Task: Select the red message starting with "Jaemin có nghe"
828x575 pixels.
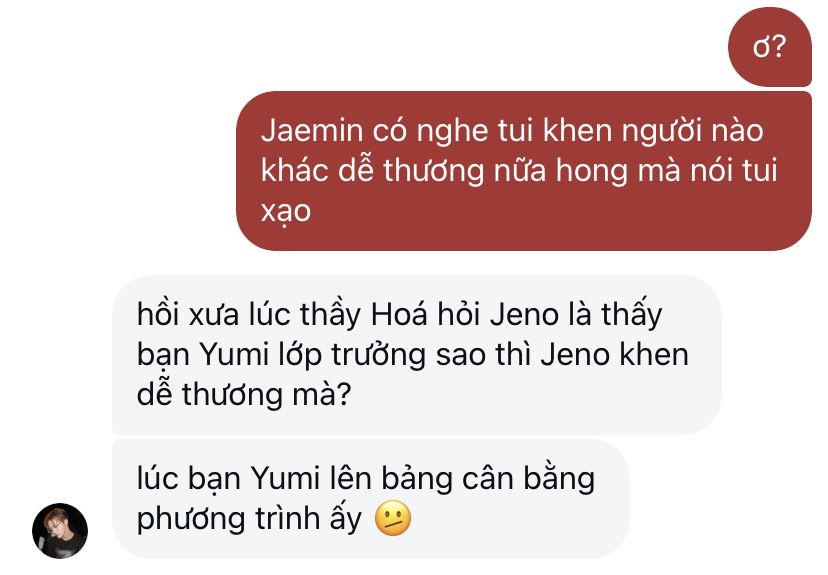Action: point(523,171)
